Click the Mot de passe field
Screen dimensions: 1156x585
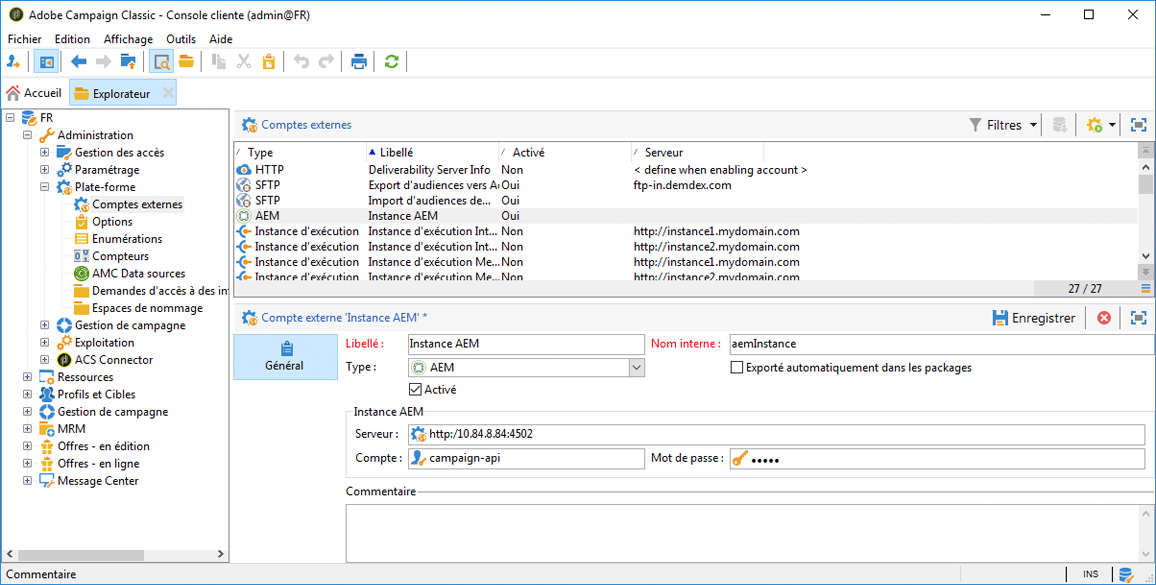tap(937, 458)
